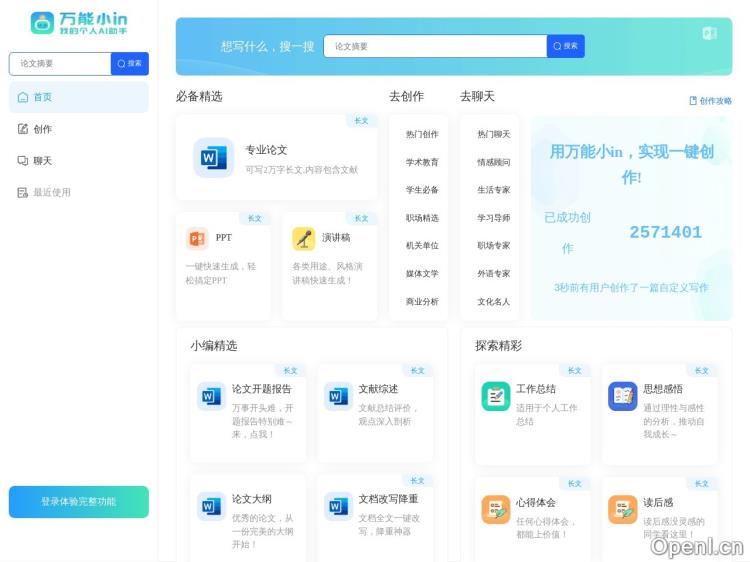
Task: Click the 登录体验完整功能 login button
Action: (79, 502)
